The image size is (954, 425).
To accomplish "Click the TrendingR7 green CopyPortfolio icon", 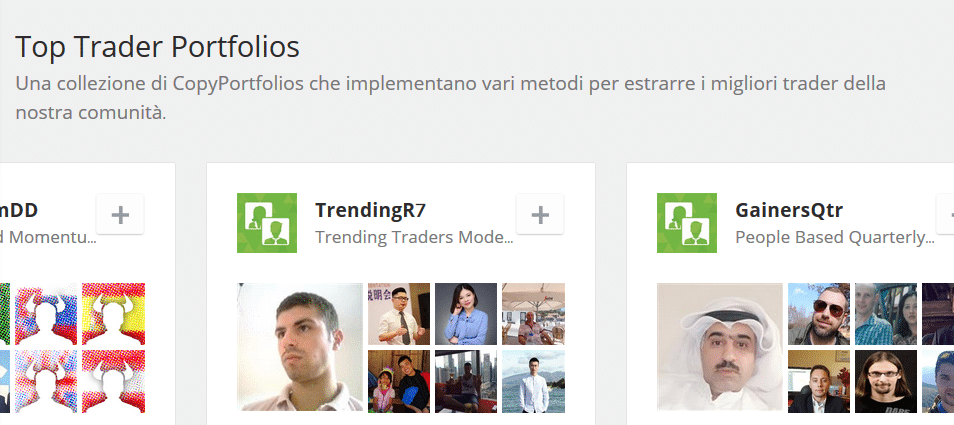I will (267, 223).
